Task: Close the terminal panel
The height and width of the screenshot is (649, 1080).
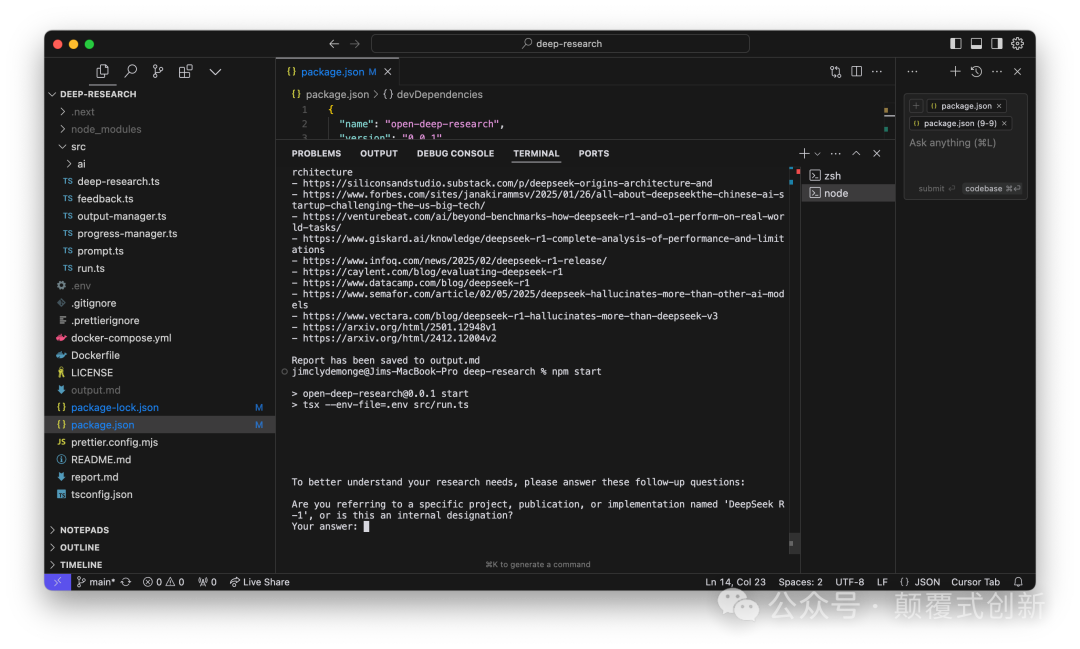Action: tap(877, 154)
